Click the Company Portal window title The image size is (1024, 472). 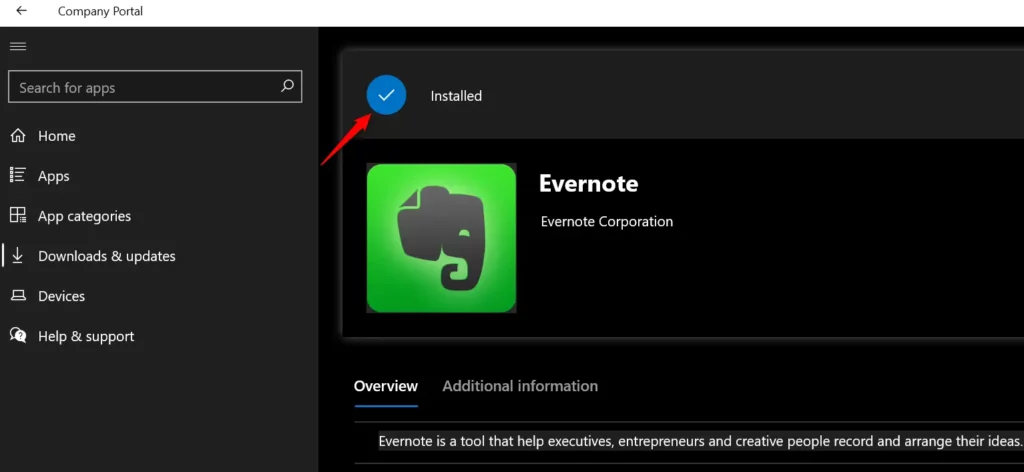tap(100, 11)
